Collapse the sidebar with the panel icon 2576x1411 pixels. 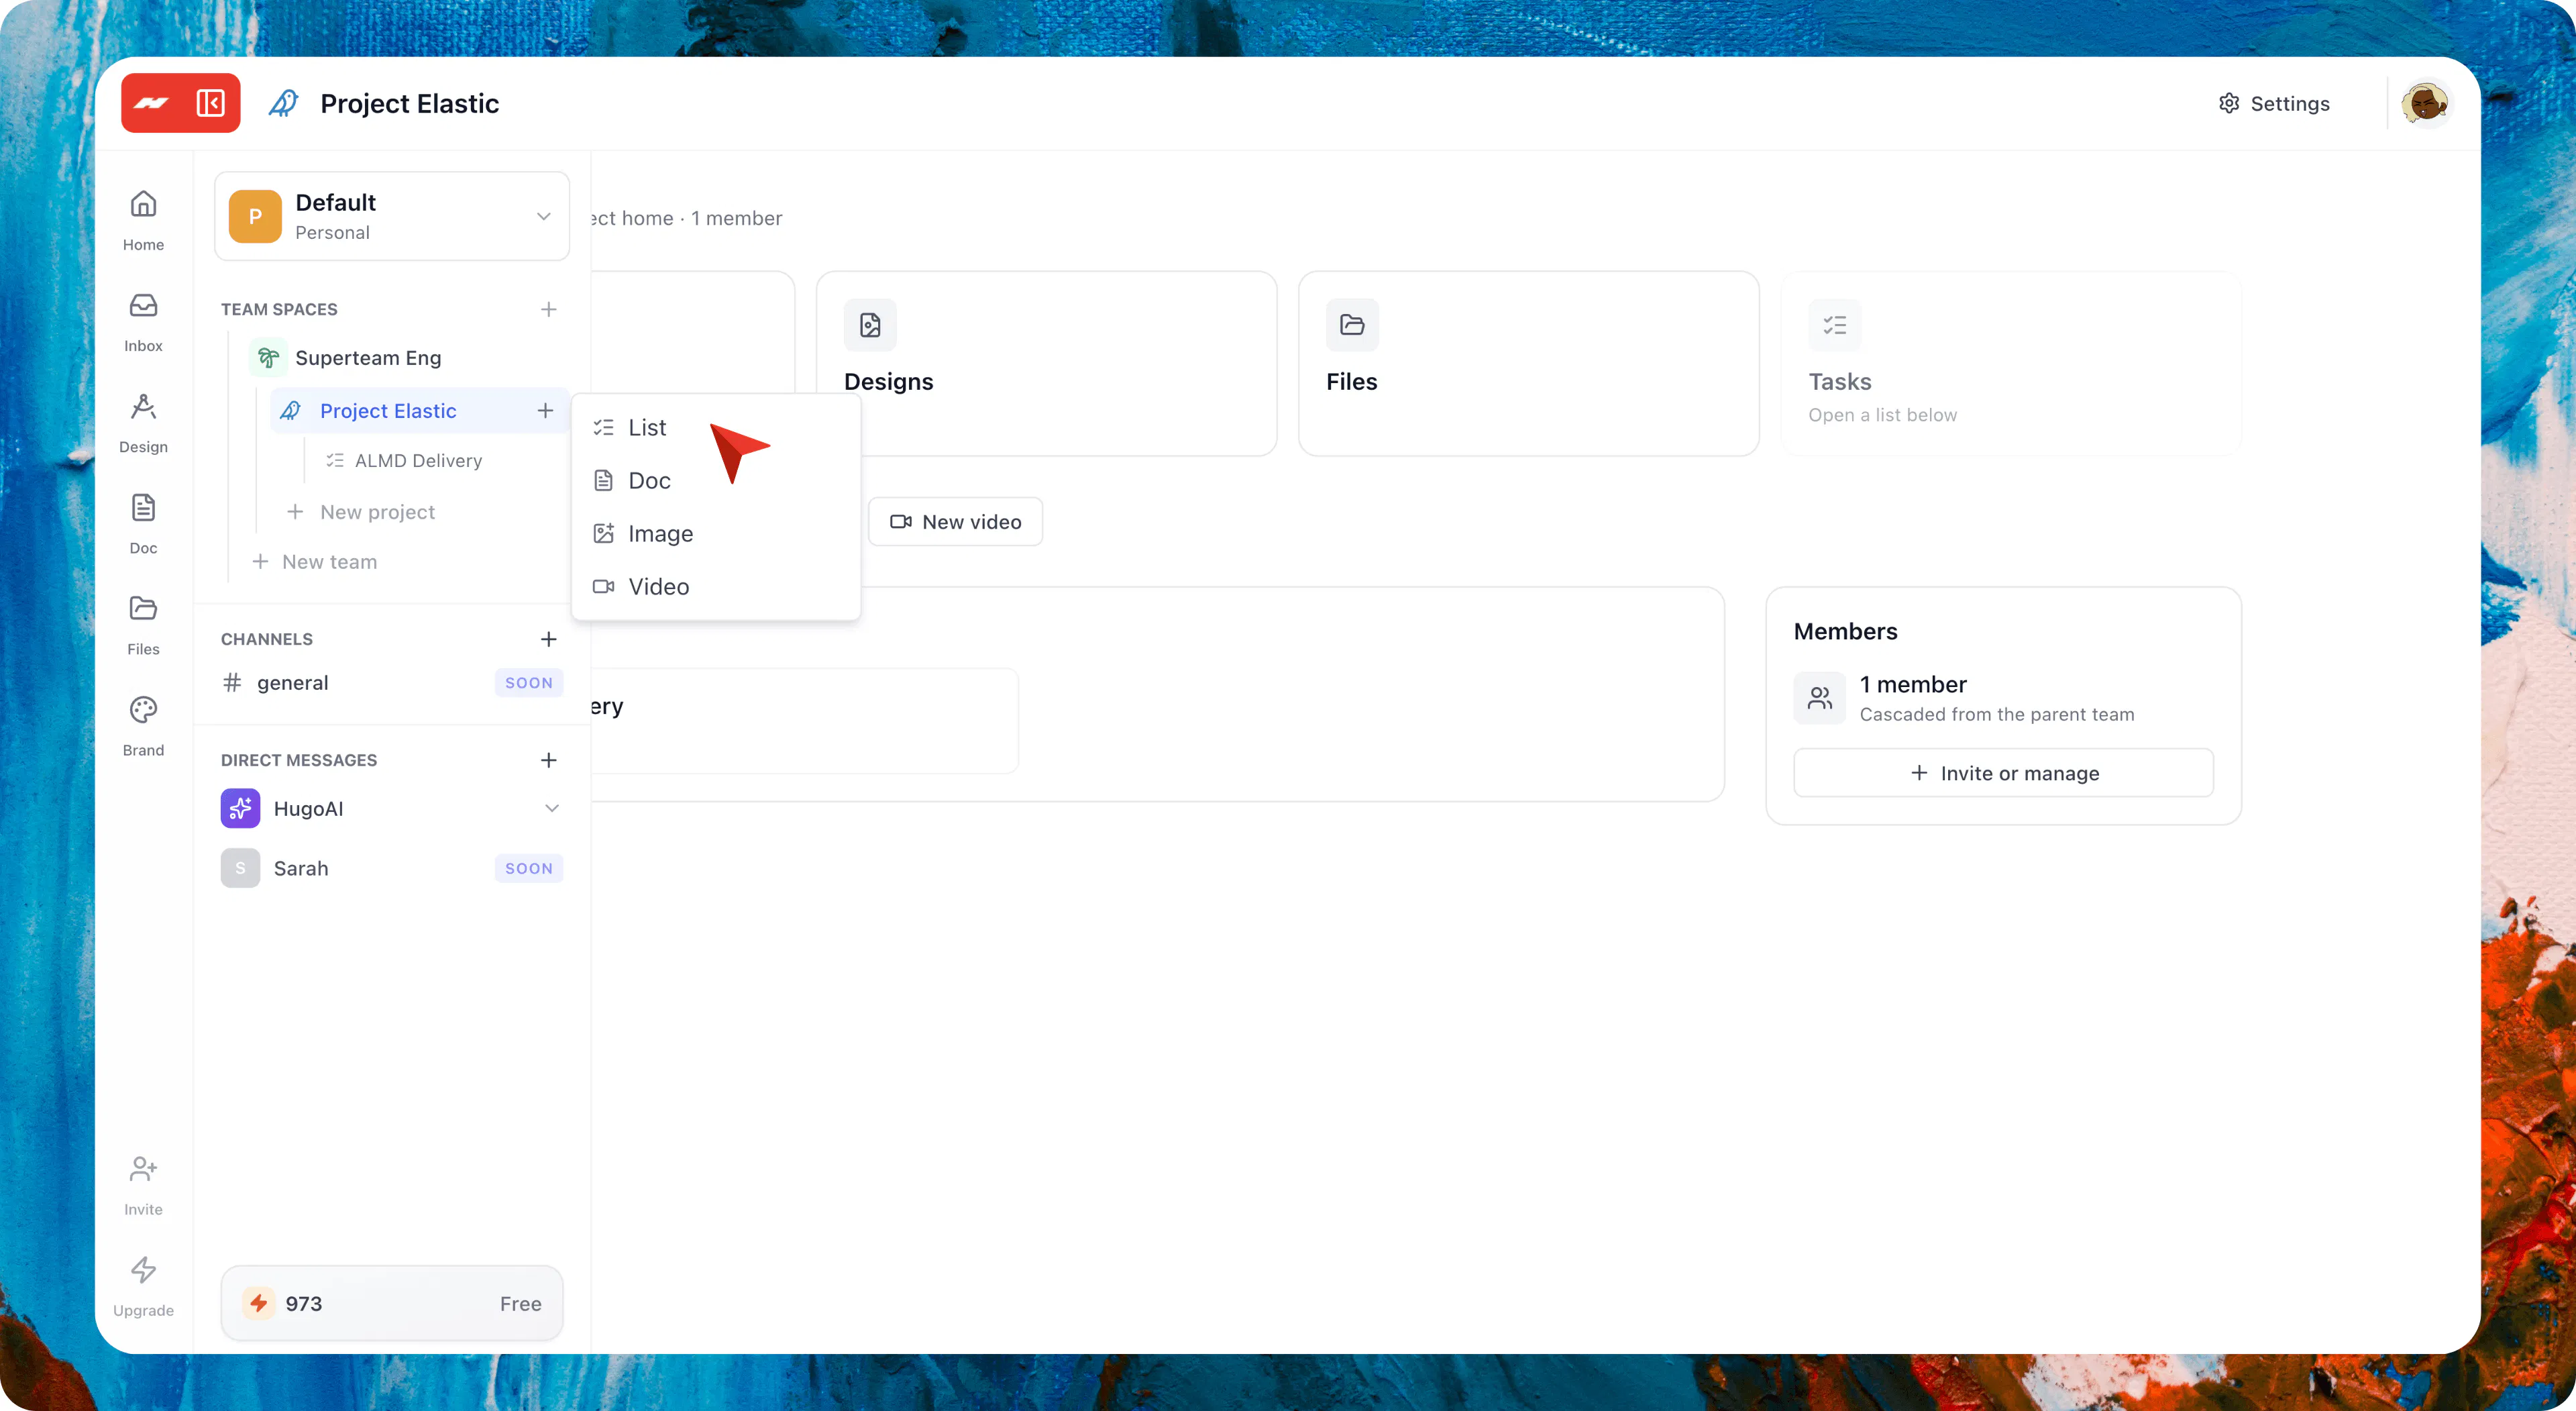pos(211,103)
